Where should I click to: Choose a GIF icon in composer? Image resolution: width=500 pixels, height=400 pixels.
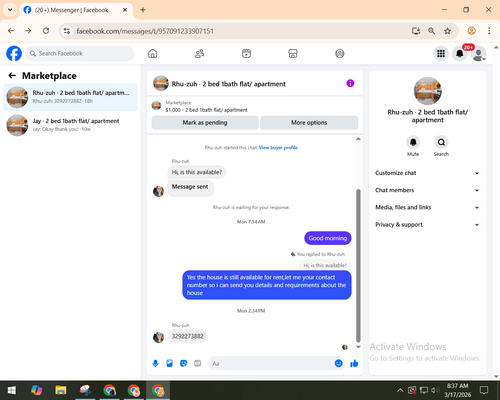click(198, 363)
